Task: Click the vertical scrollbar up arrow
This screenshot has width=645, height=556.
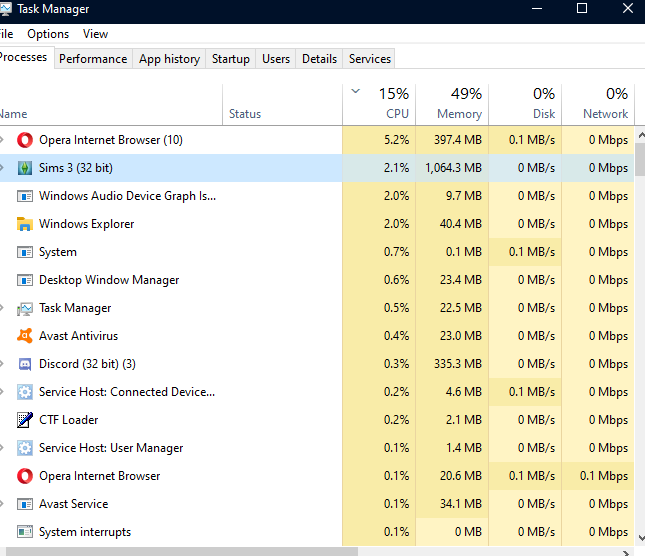Action: point(640,134)
